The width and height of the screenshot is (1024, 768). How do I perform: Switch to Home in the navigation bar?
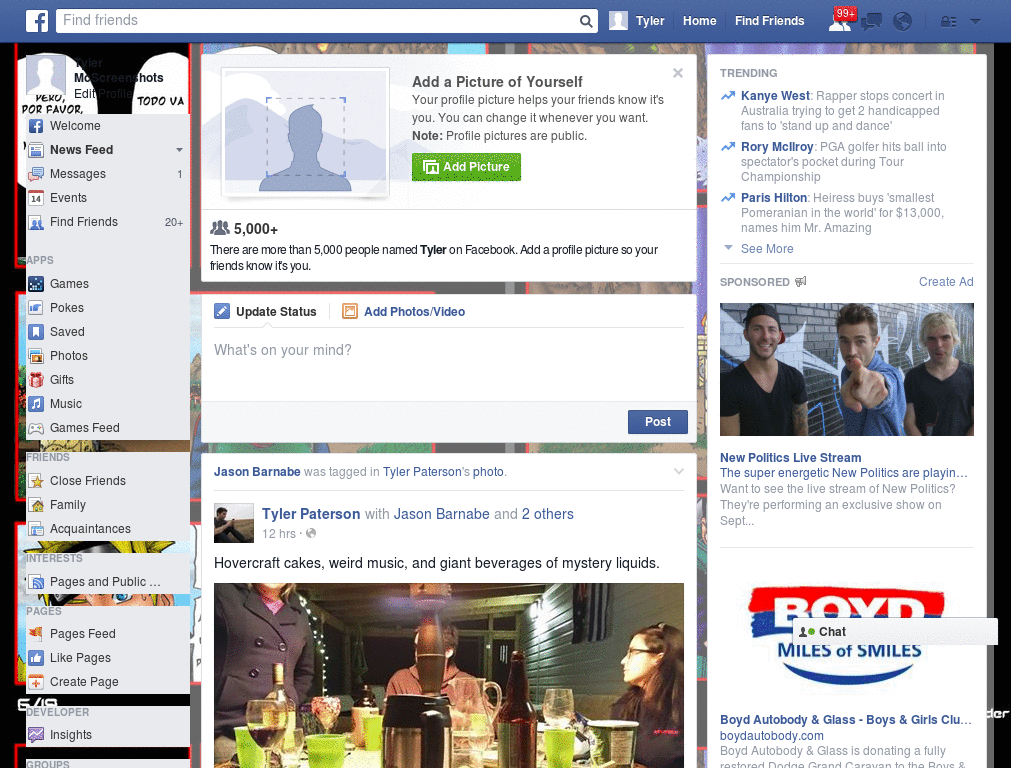coord(699,20)
